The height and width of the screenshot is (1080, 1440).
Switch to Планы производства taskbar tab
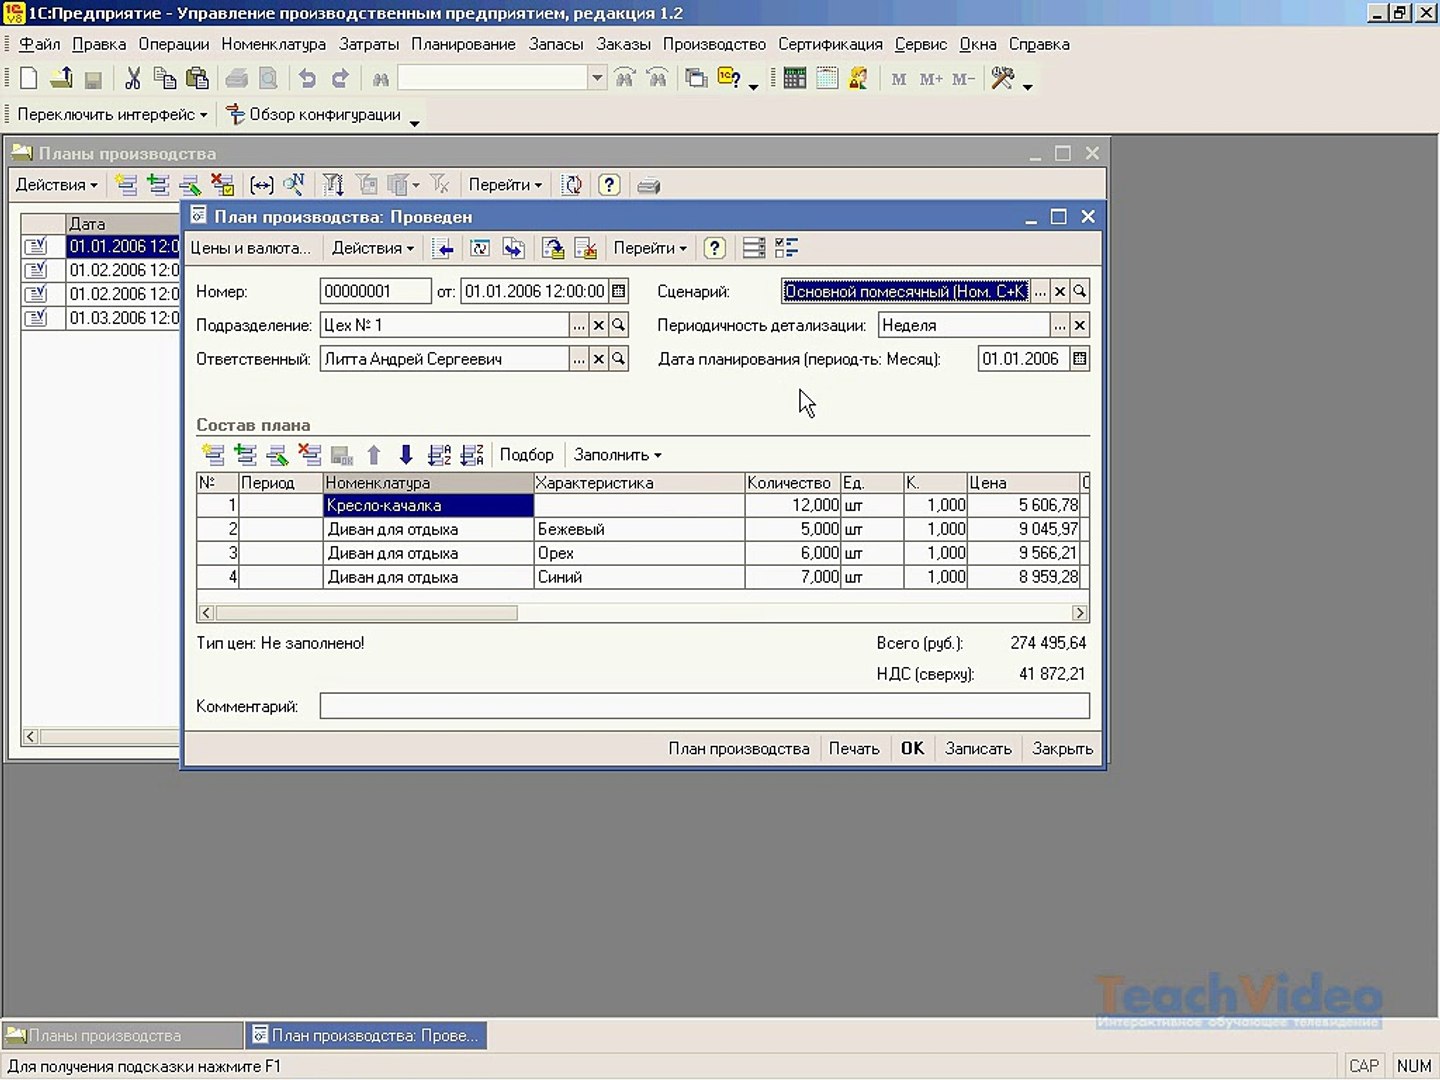pyautogui.click(x=123, y=1036)
